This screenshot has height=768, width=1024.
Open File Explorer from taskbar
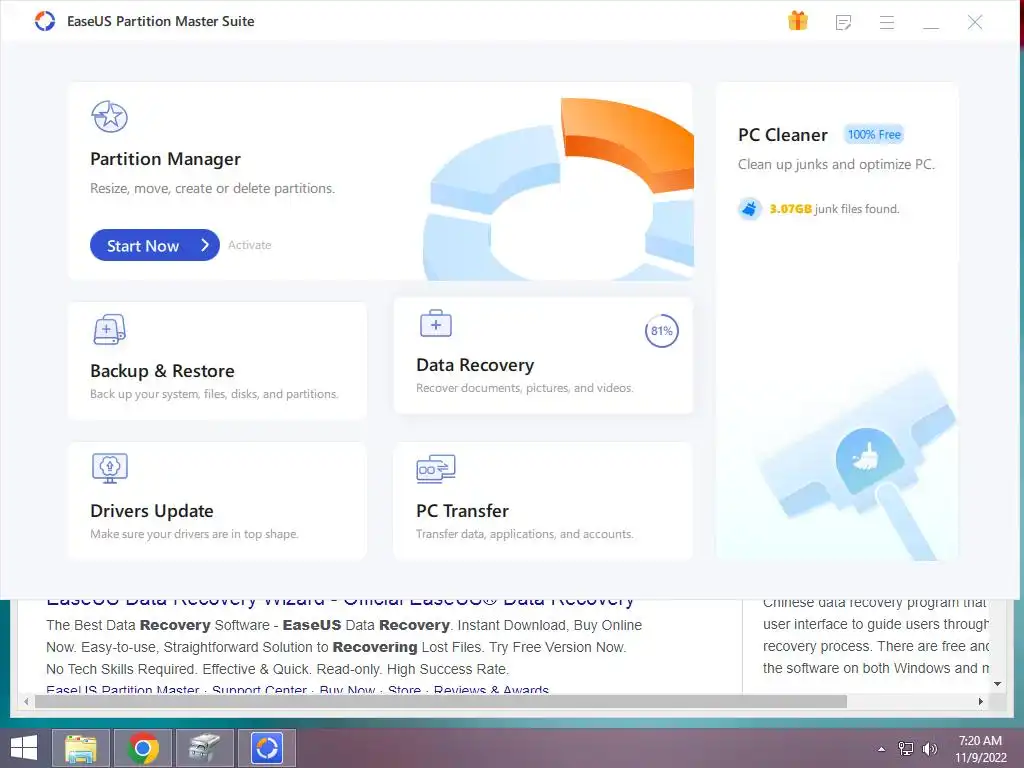click(x=81, y=748)
